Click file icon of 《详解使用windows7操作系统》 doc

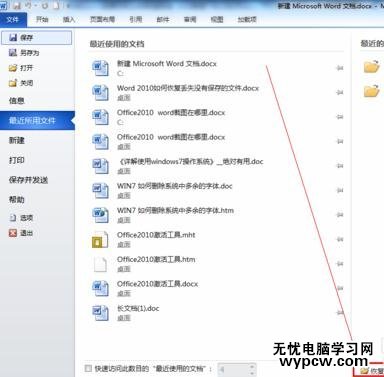100,166
